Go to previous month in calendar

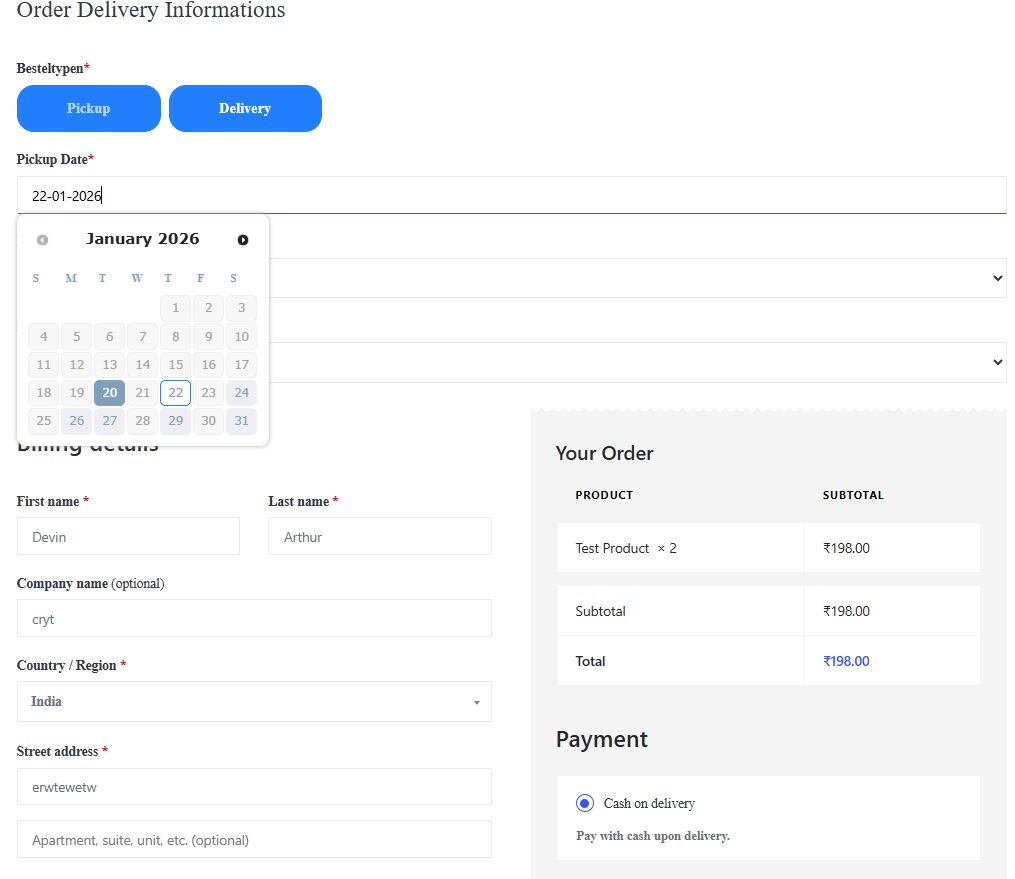42,240
